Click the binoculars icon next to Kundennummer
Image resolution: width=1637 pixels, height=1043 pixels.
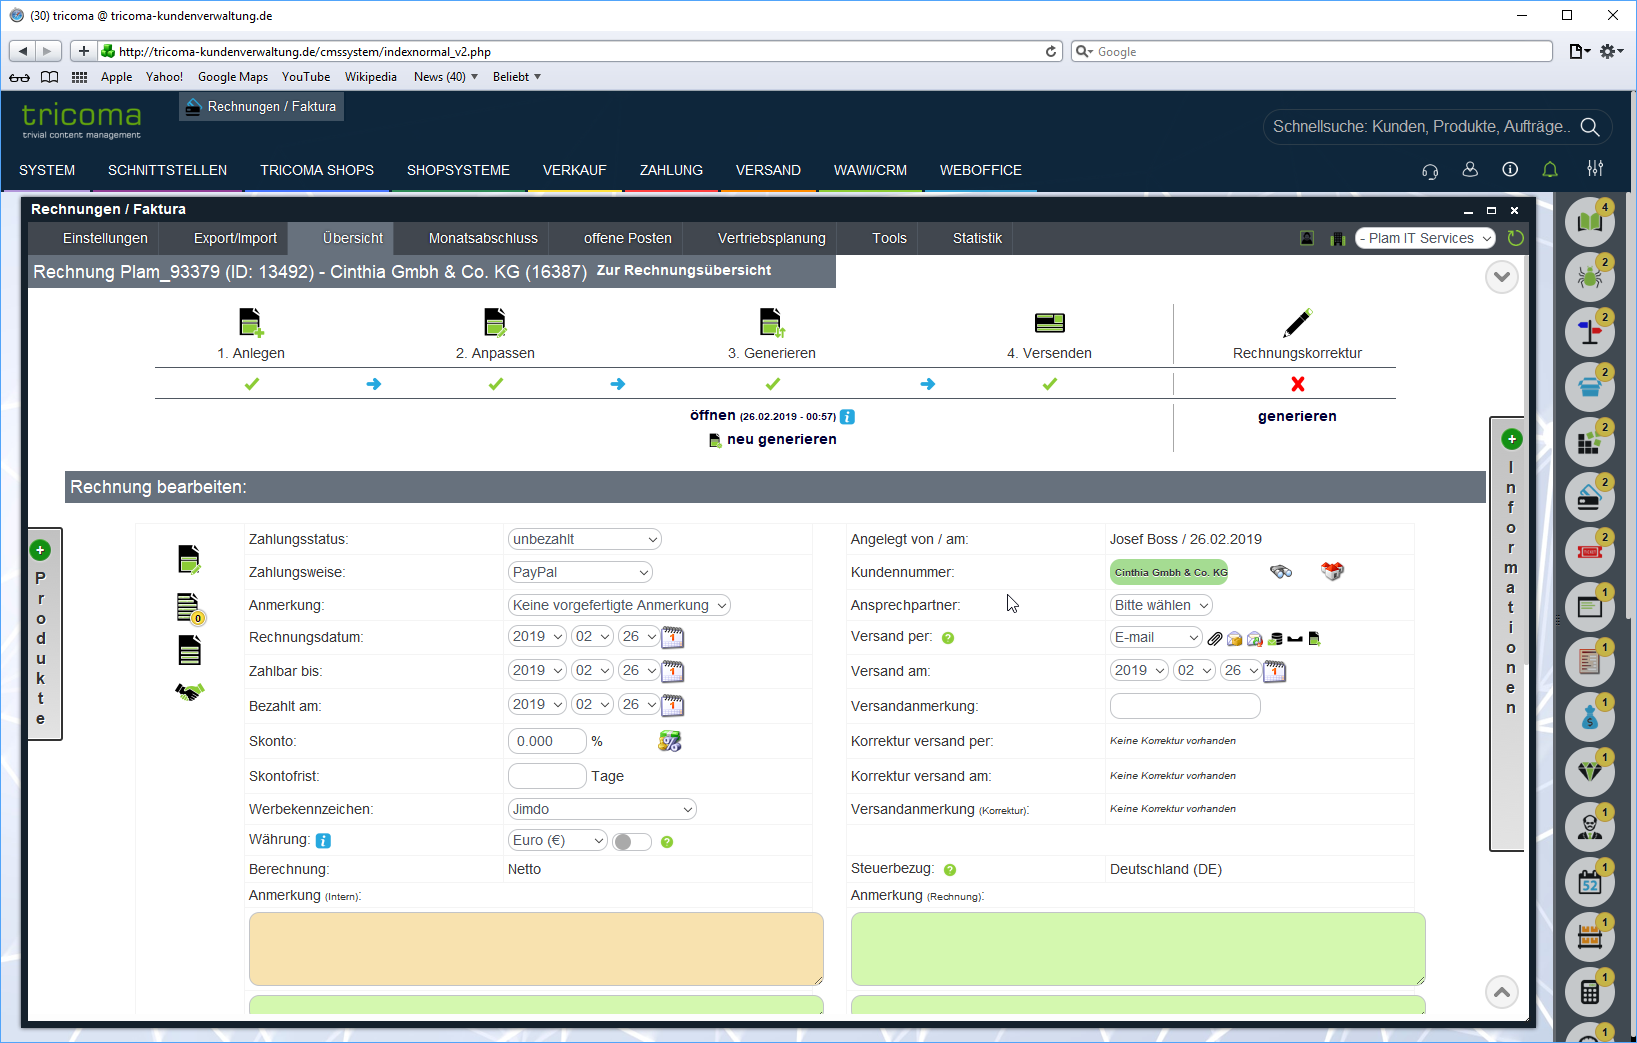[1281, 572]
